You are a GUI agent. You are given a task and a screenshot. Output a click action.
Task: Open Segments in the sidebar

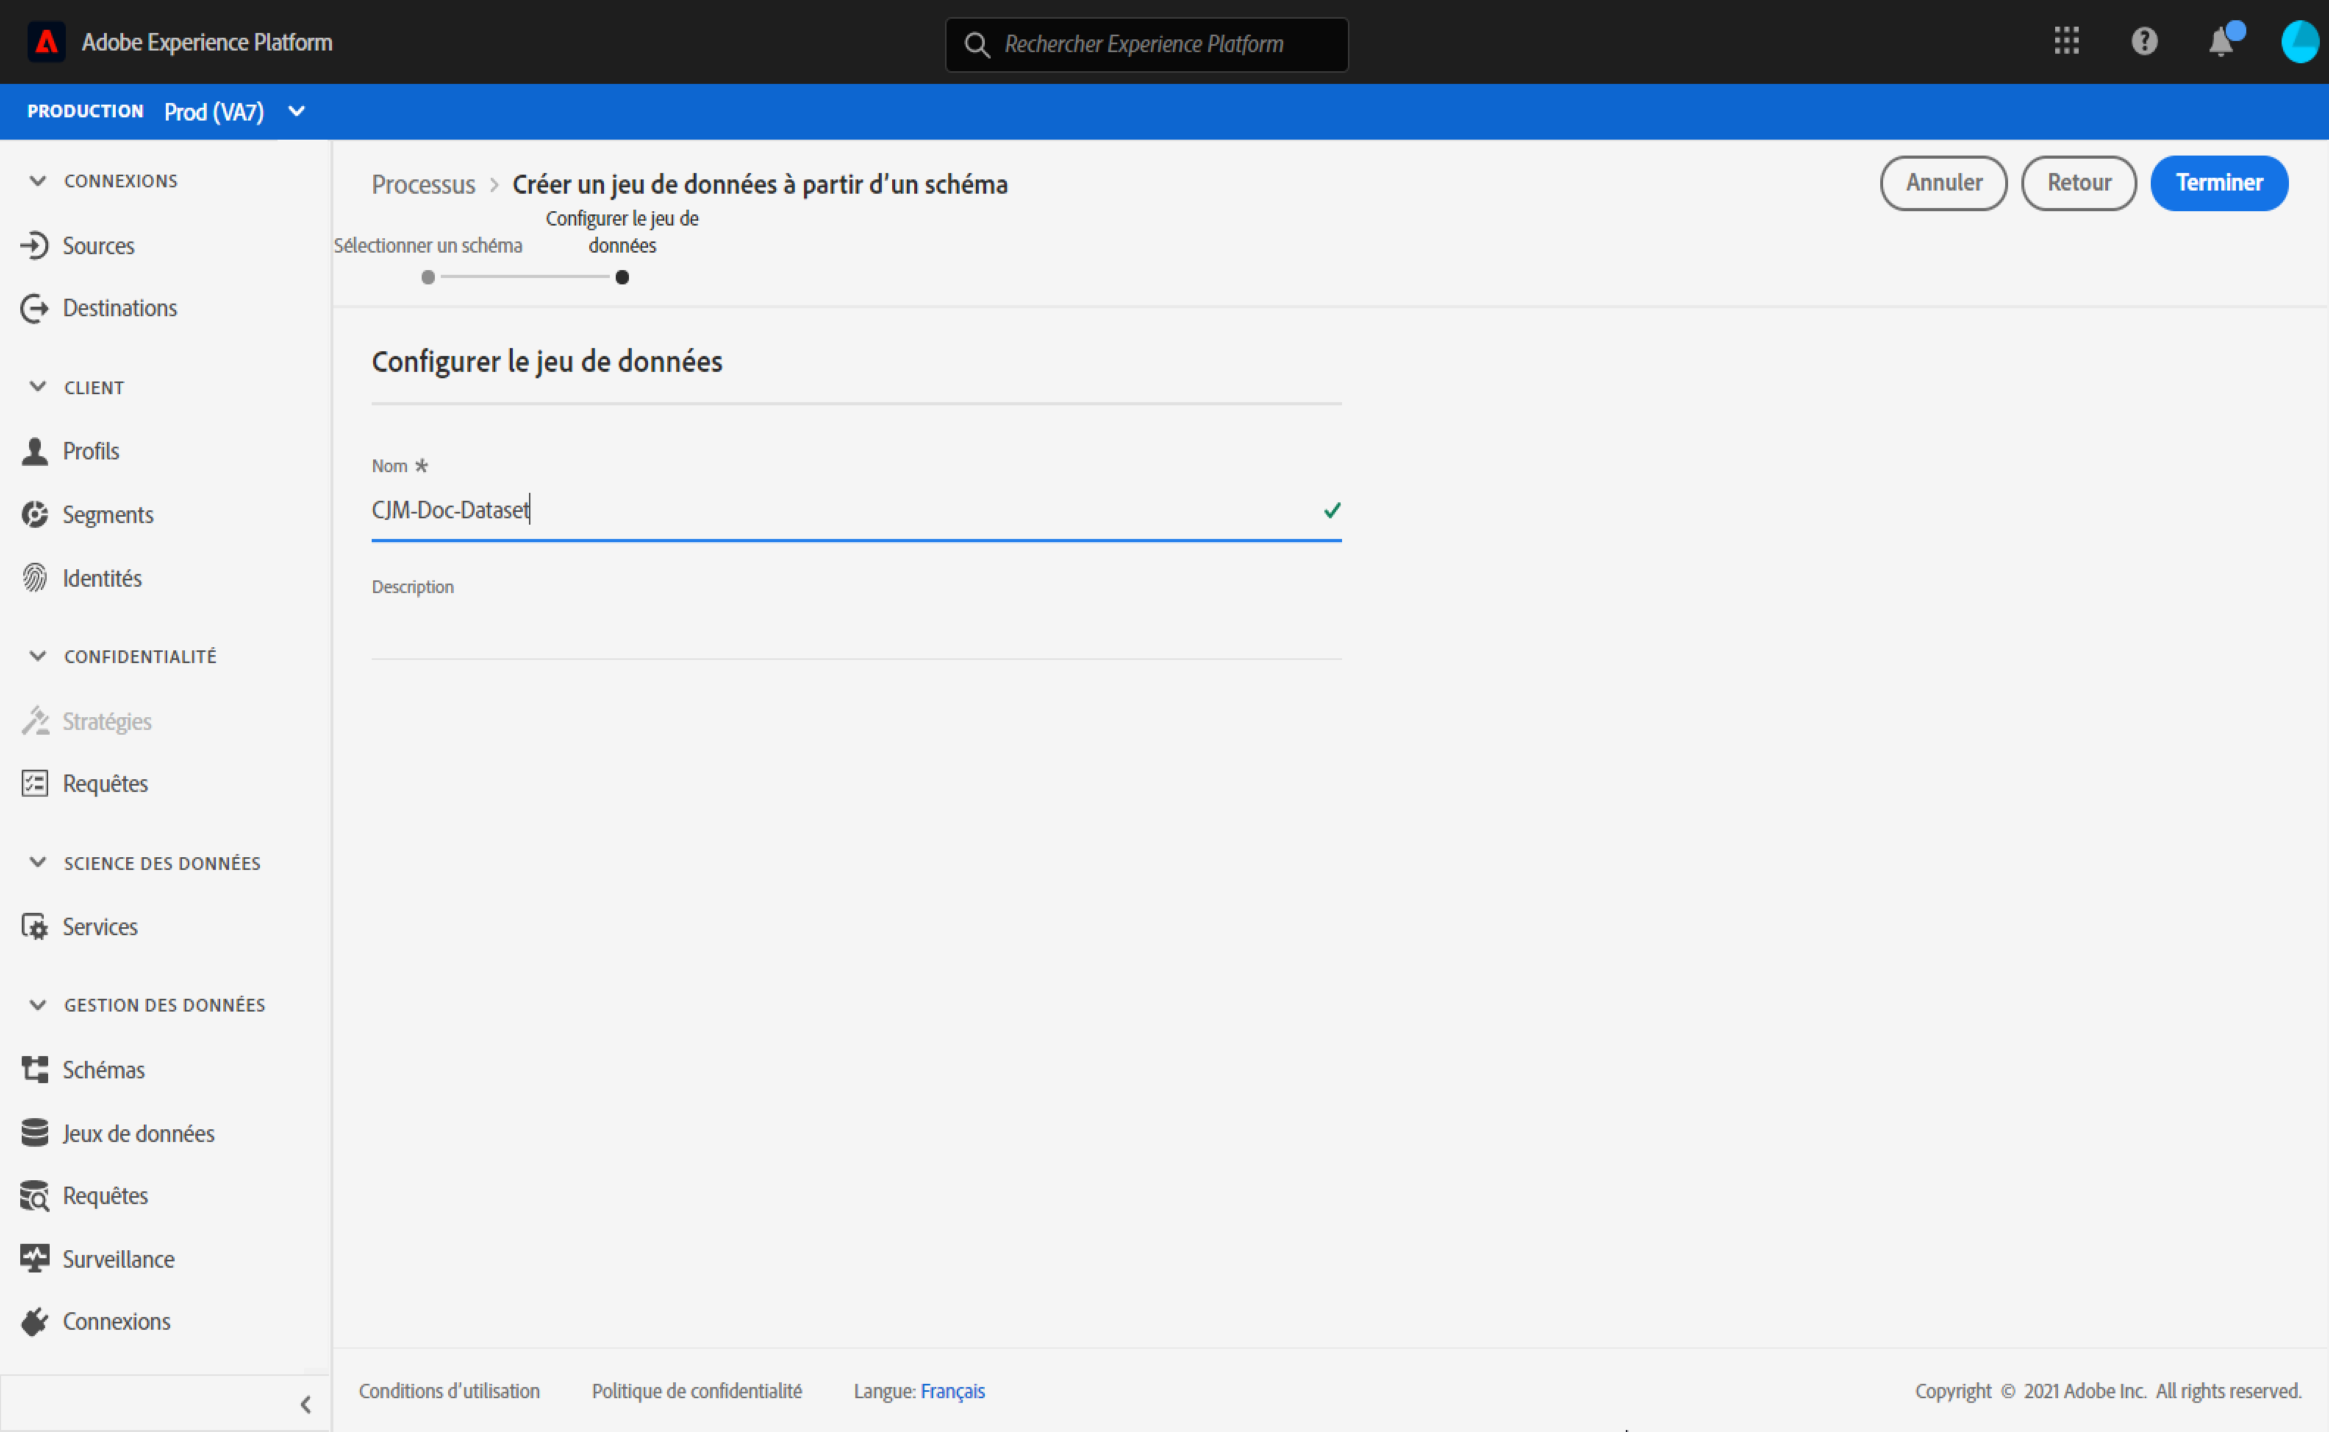pyautogui.click(x=107, y=515)
